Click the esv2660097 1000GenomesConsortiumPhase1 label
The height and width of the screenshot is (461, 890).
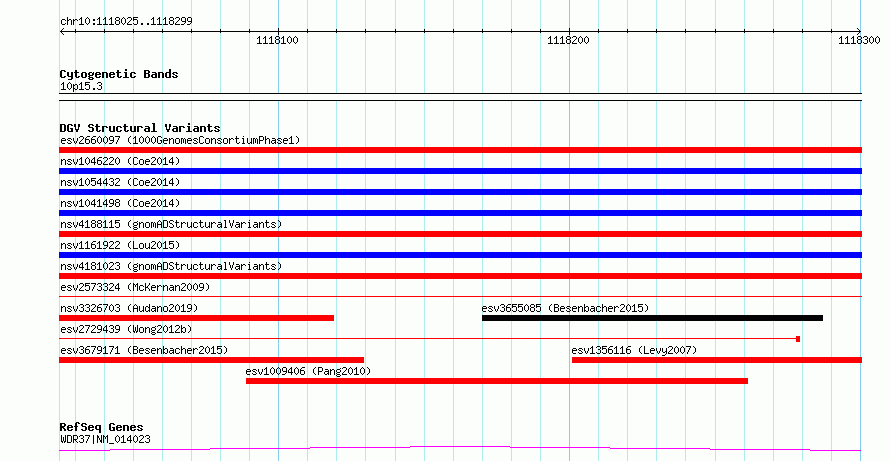tap(180, 140)
